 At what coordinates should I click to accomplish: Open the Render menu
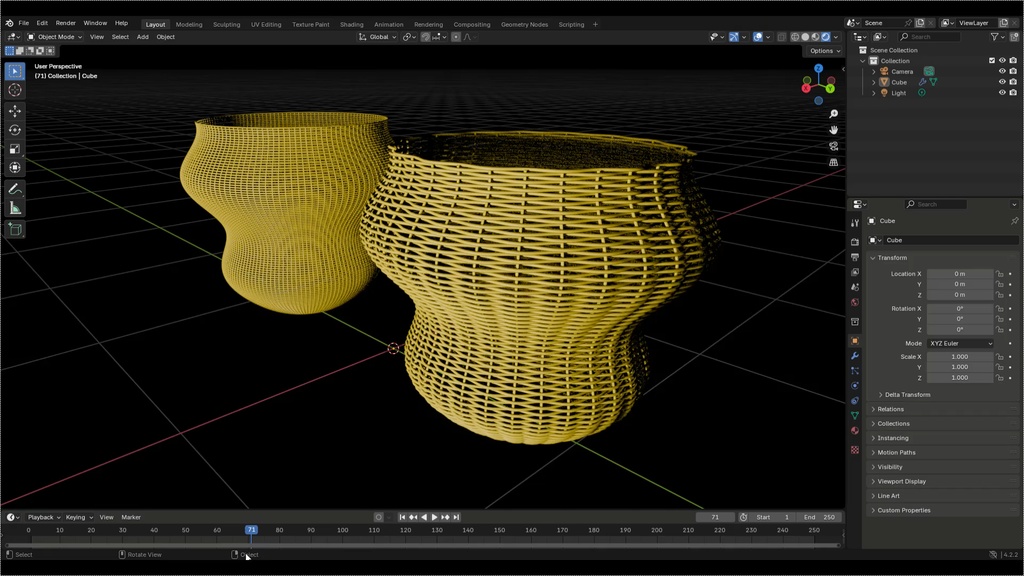(x=65, y=24)
